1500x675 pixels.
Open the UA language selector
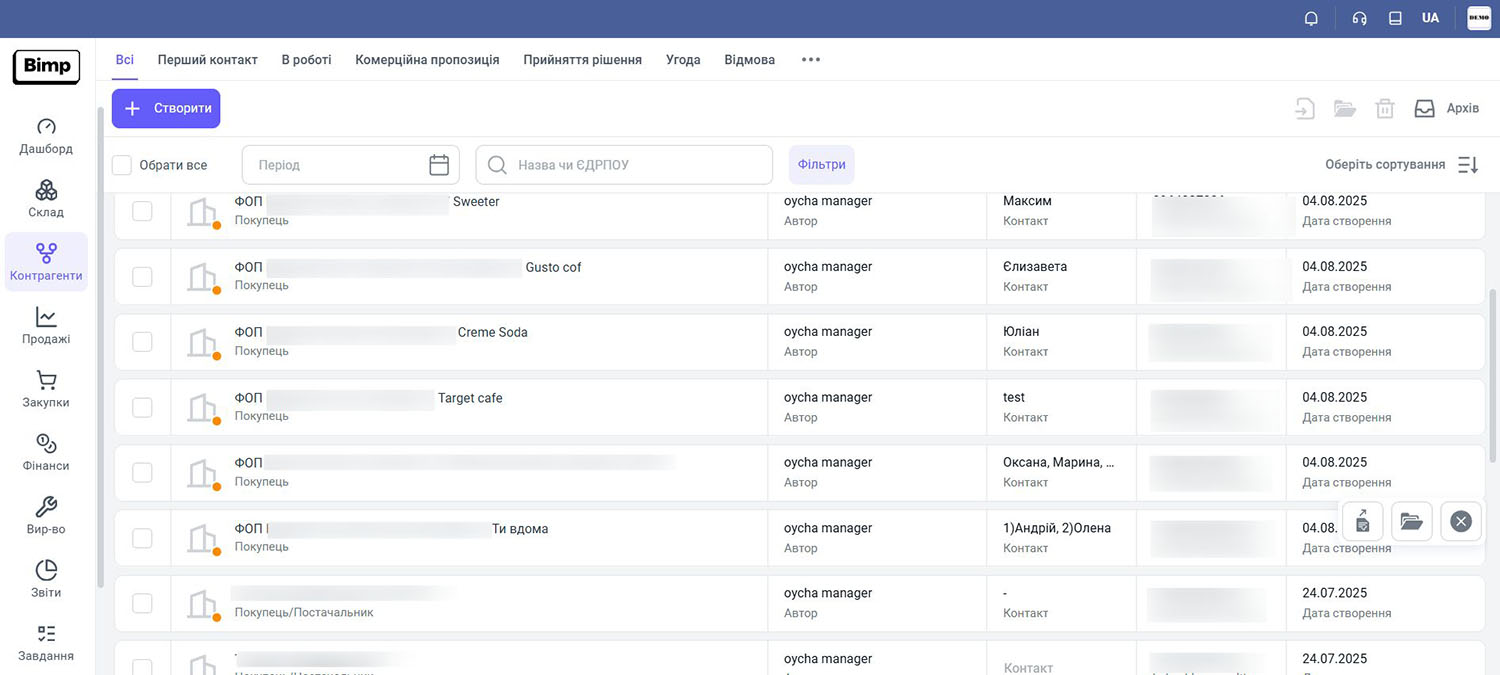coord(1430,18)
